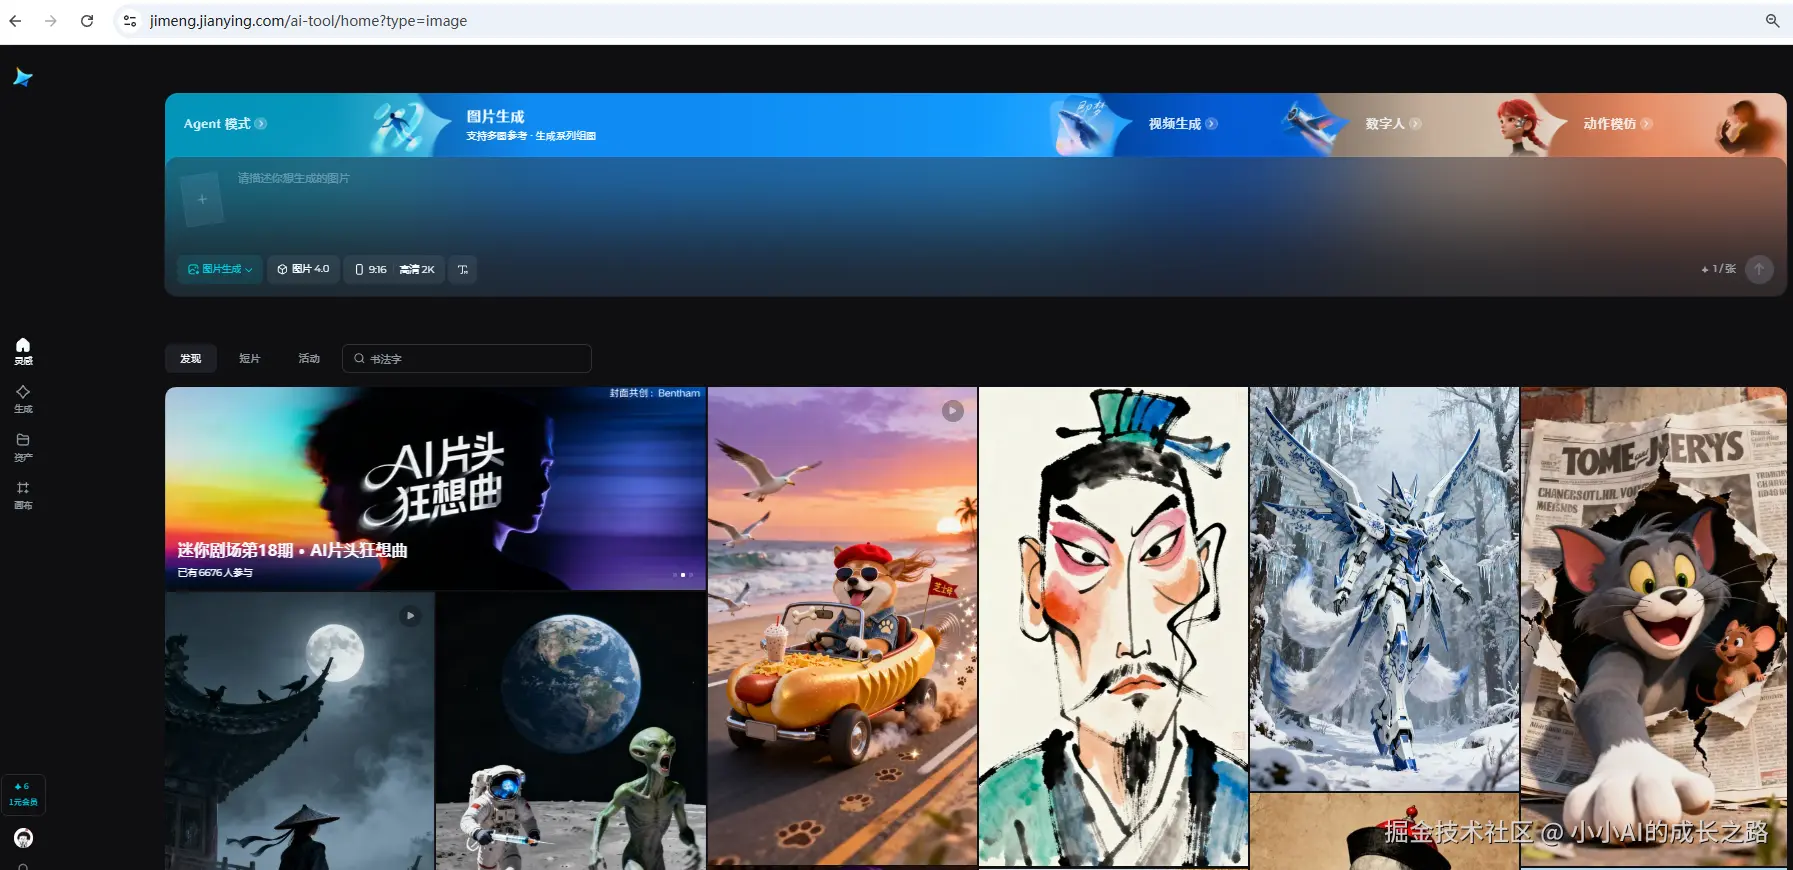Open the astronaut and alien thumbnail
This screenshot has height=870, width=1793.
pos(571,731)
